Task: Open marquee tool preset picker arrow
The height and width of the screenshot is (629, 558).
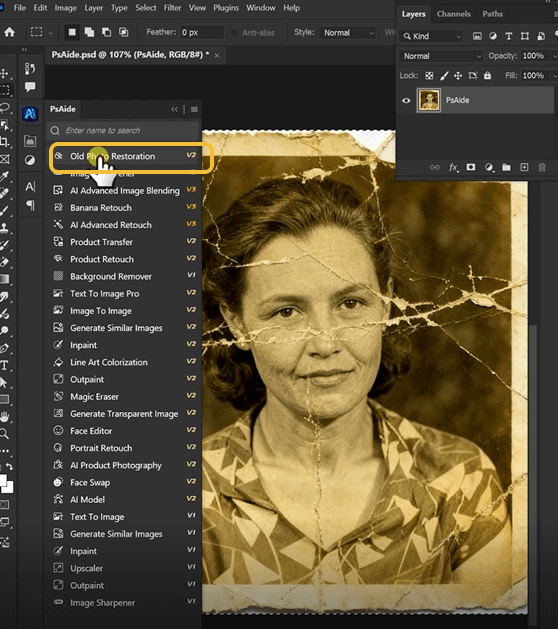Action: tap(51, 33)
